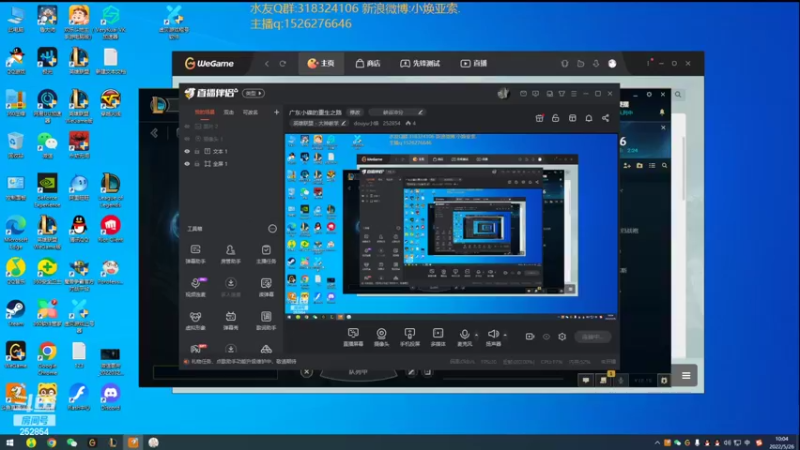Screen dimensions: 800x450
Task: Click the start streaming button at bottom right
Action: 592,337
